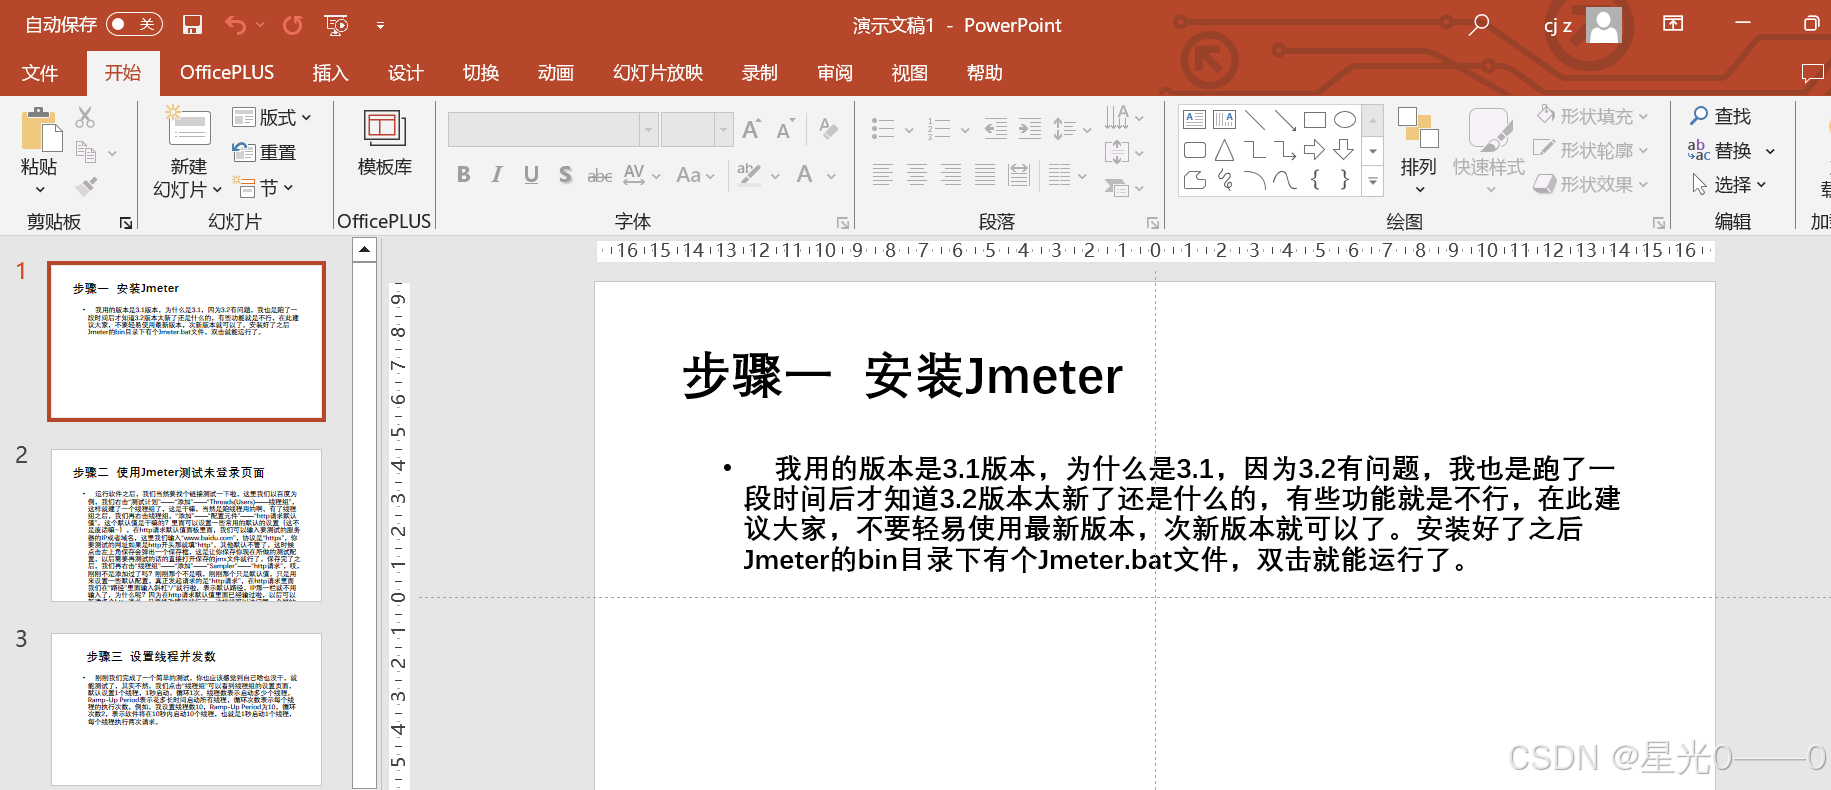This screenshot has height=790, width=1831.
Task: Increase list indent level icon
Action: [1030, 128]
